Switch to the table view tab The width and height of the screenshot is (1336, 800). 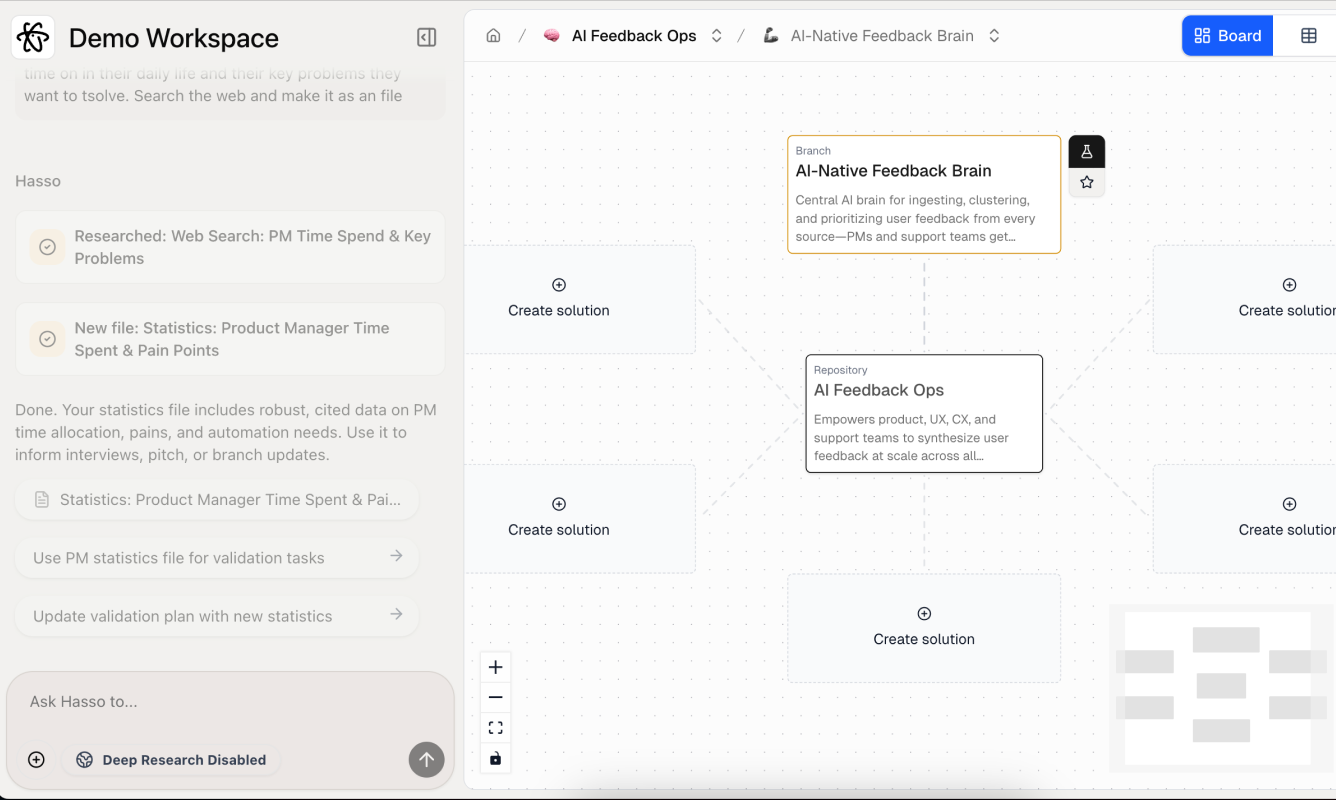1308,36
